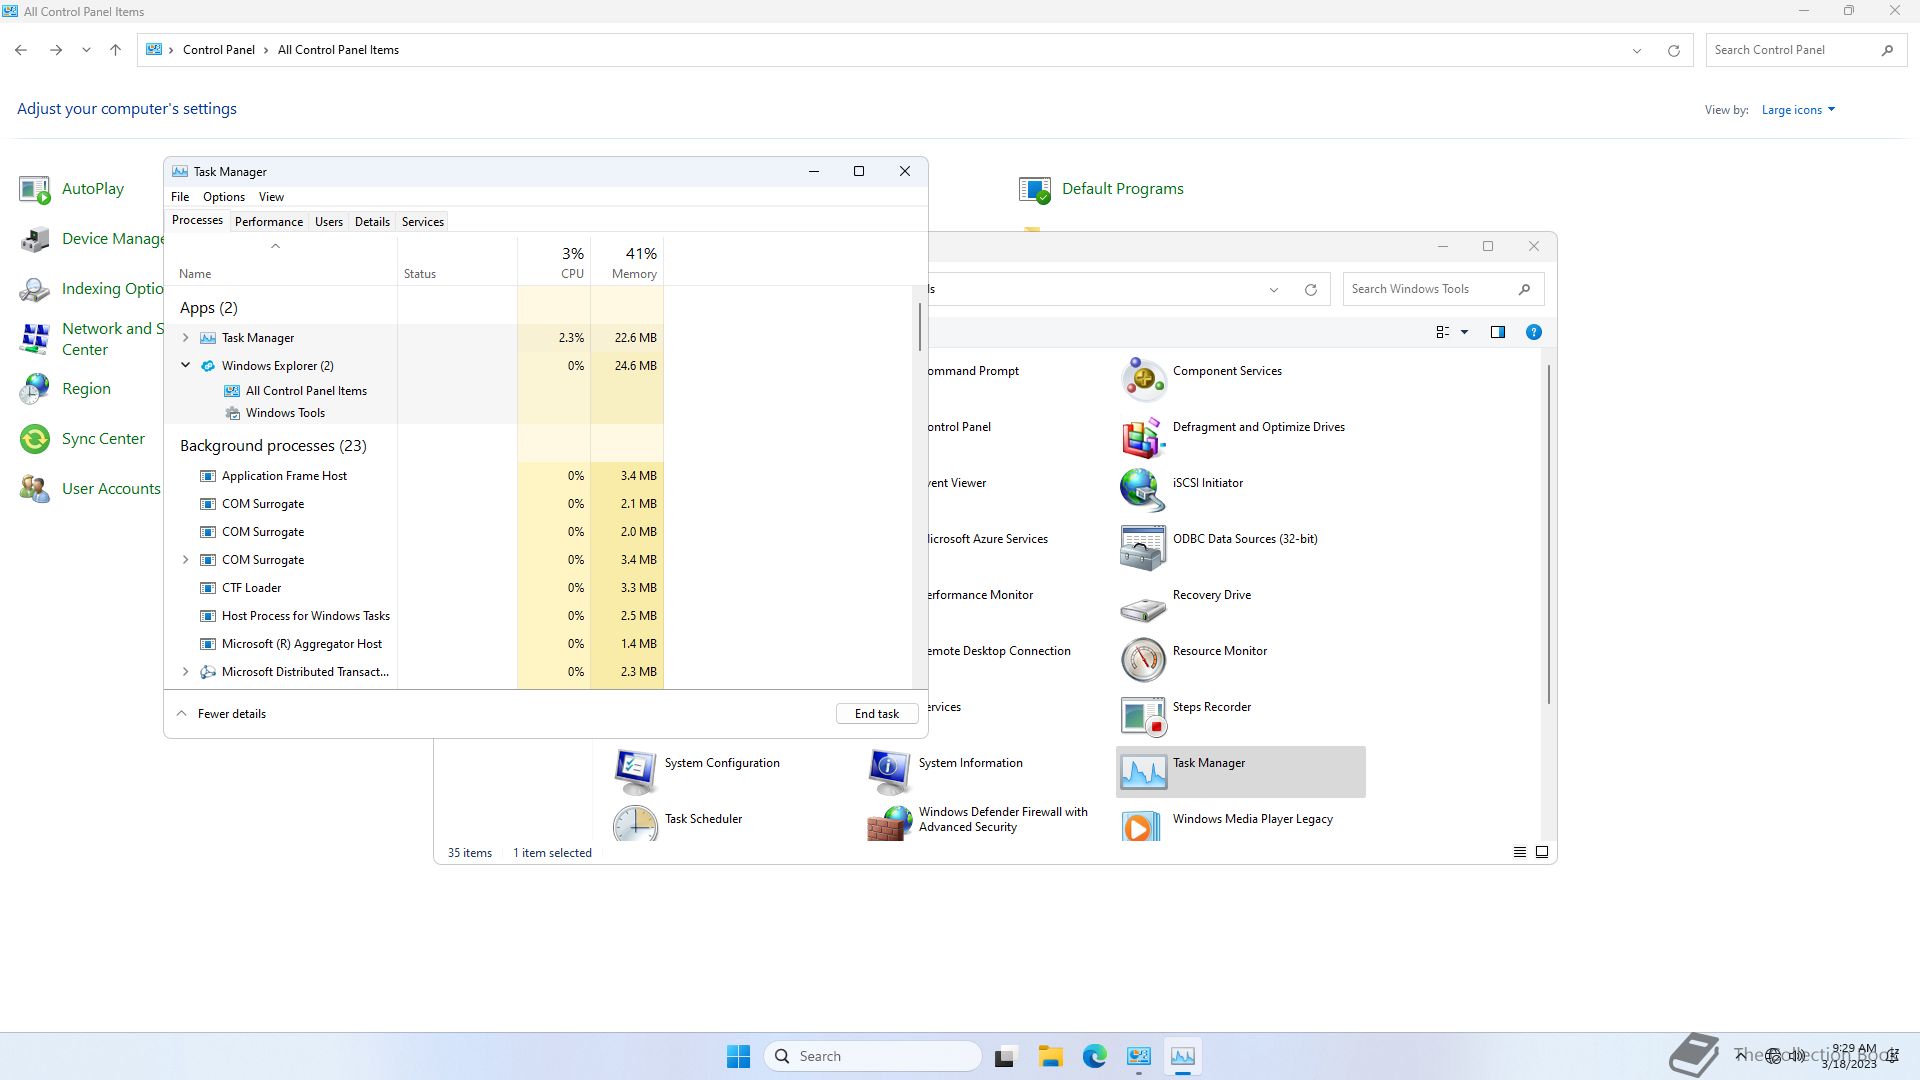
Task: Open the iSCSI Initiator icon
Action: (x=1143, y=492)
